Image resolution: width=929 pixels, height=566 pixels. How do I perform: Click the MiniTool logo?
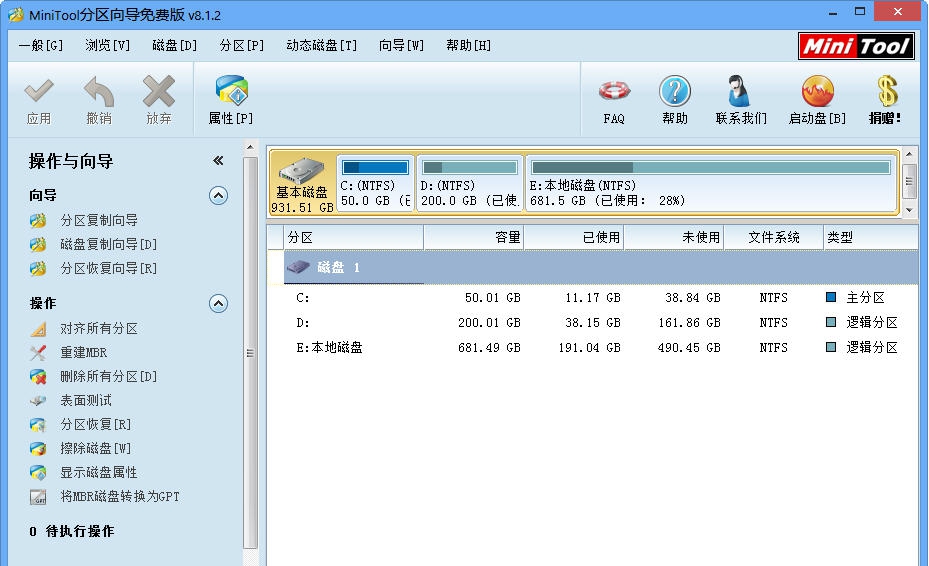tap(856, 46)
